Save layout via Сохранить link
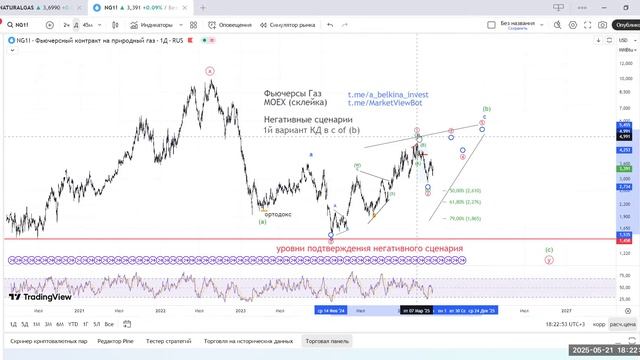640x360 pixels. point(518,28)
